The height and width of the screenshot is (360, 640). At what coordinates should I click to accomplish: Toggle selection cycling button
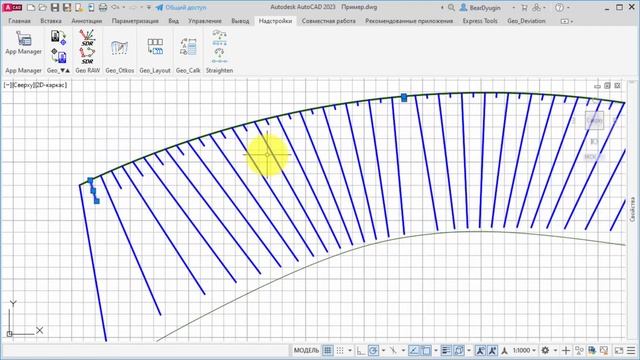point(459,350)
